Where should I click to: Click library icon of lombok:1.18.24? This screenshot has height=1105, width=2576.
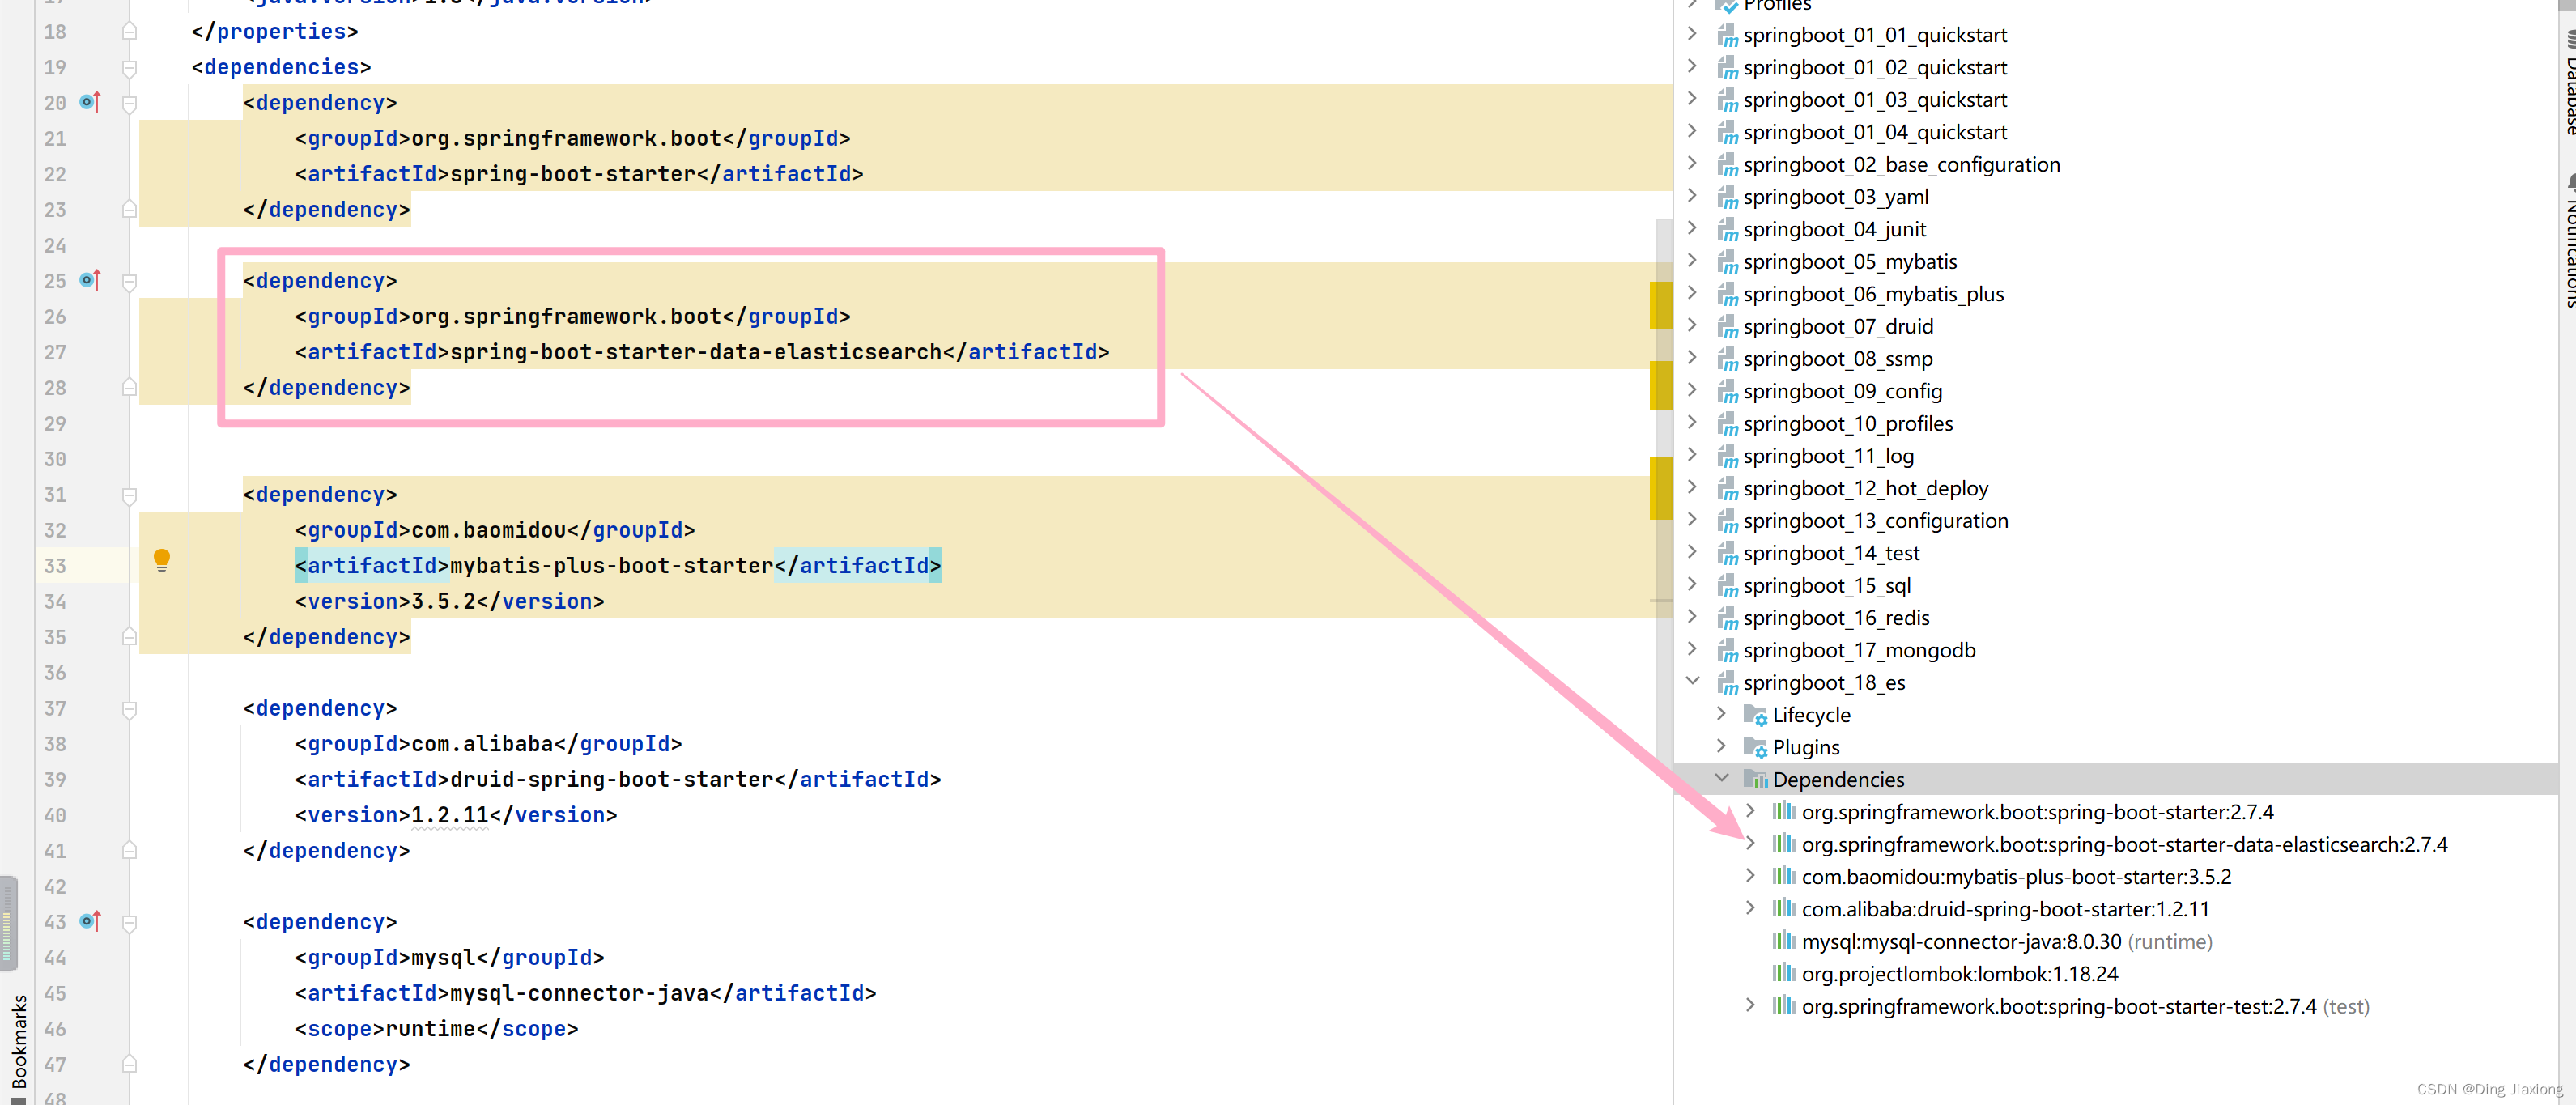click(1784, 973)
